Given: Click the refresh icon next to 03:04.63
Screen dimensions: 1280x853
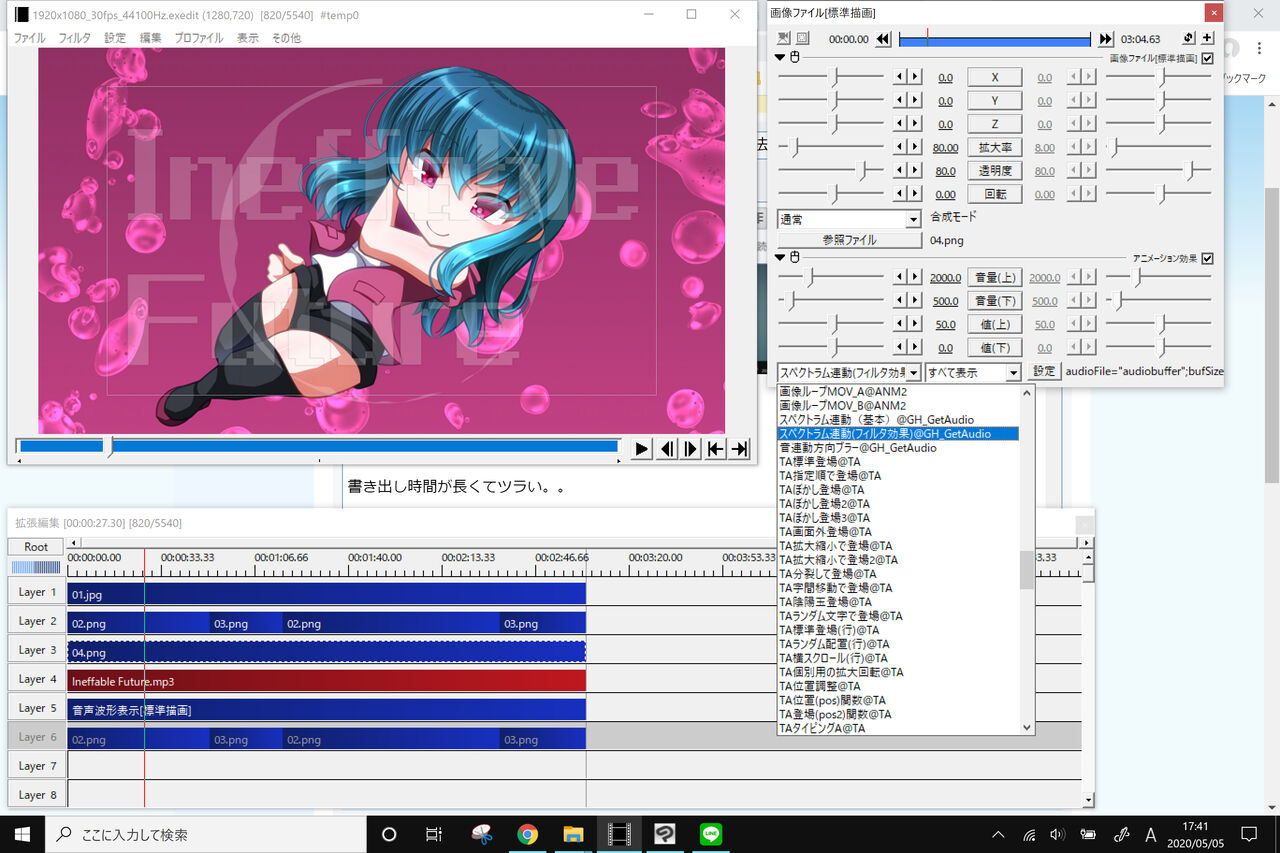Looking at the screenshot, I should pos(1188,38).
